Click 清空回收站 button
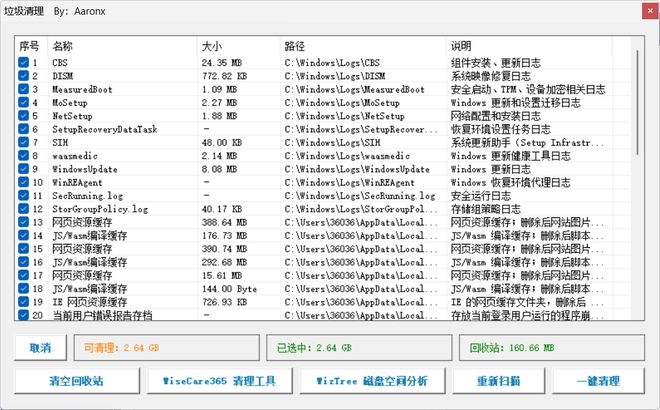660x410 pixels. (x=77, y=381)
